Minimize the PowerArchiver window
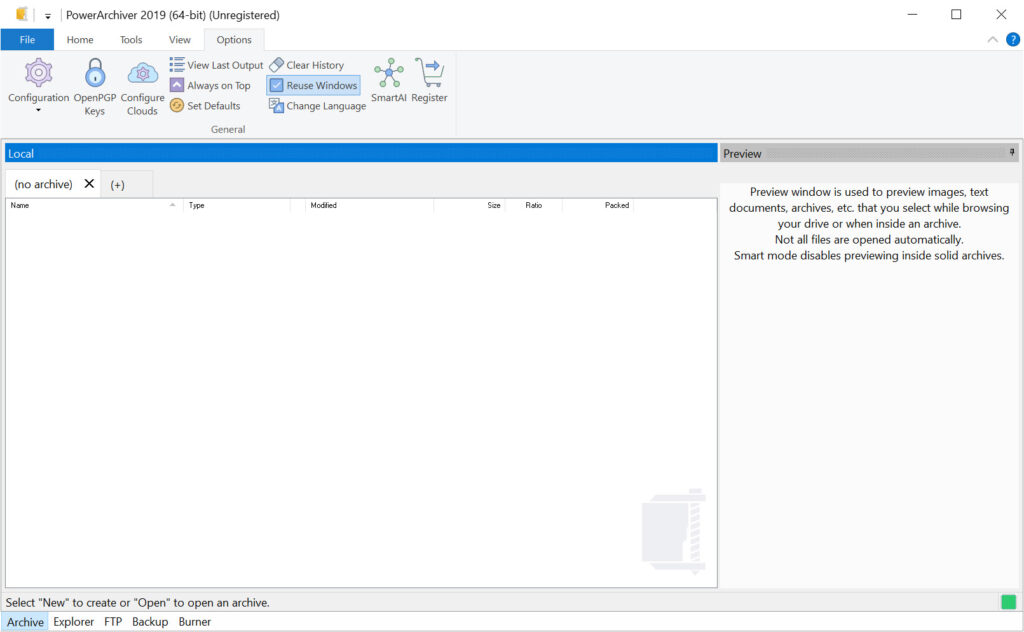 [912, 14]
